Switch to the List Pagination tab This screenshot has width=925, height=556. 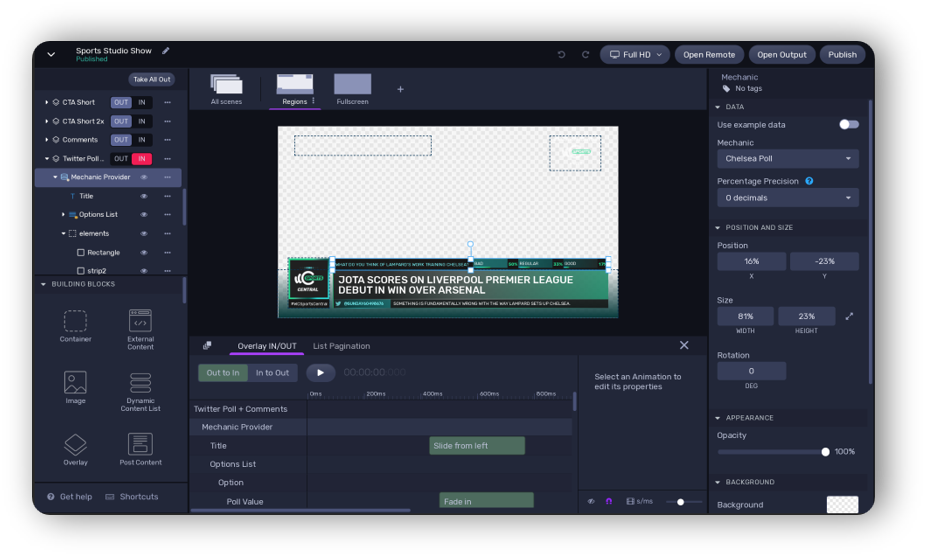point(341,346)
